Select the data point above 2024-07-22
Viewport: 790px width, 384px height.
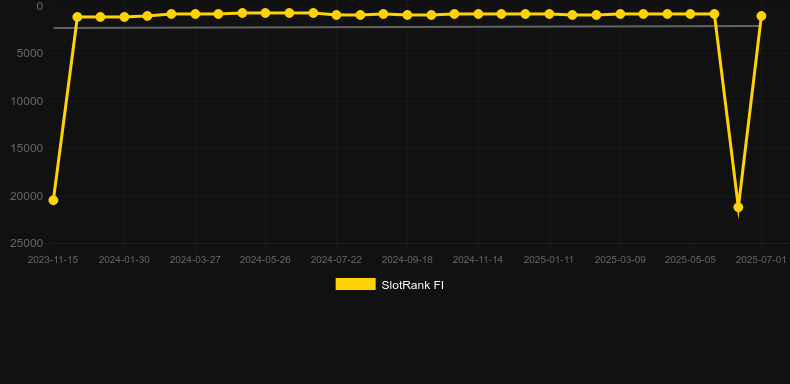coord(337,15)
